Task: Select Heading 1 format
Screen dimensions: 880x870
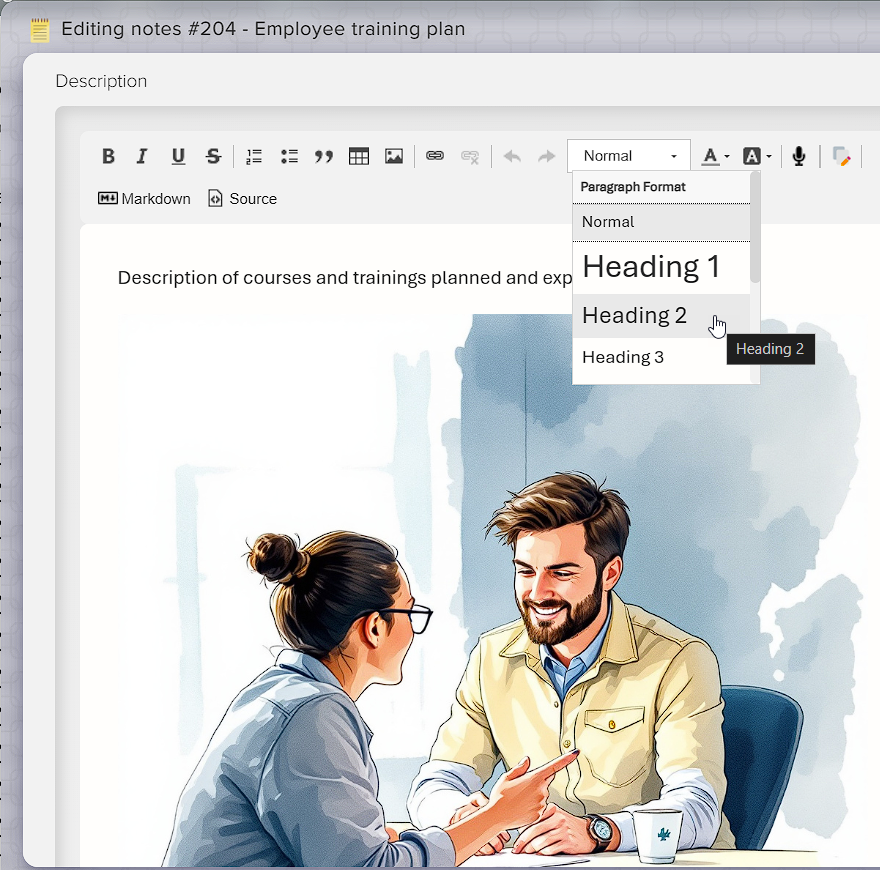Action: point(661,267)
